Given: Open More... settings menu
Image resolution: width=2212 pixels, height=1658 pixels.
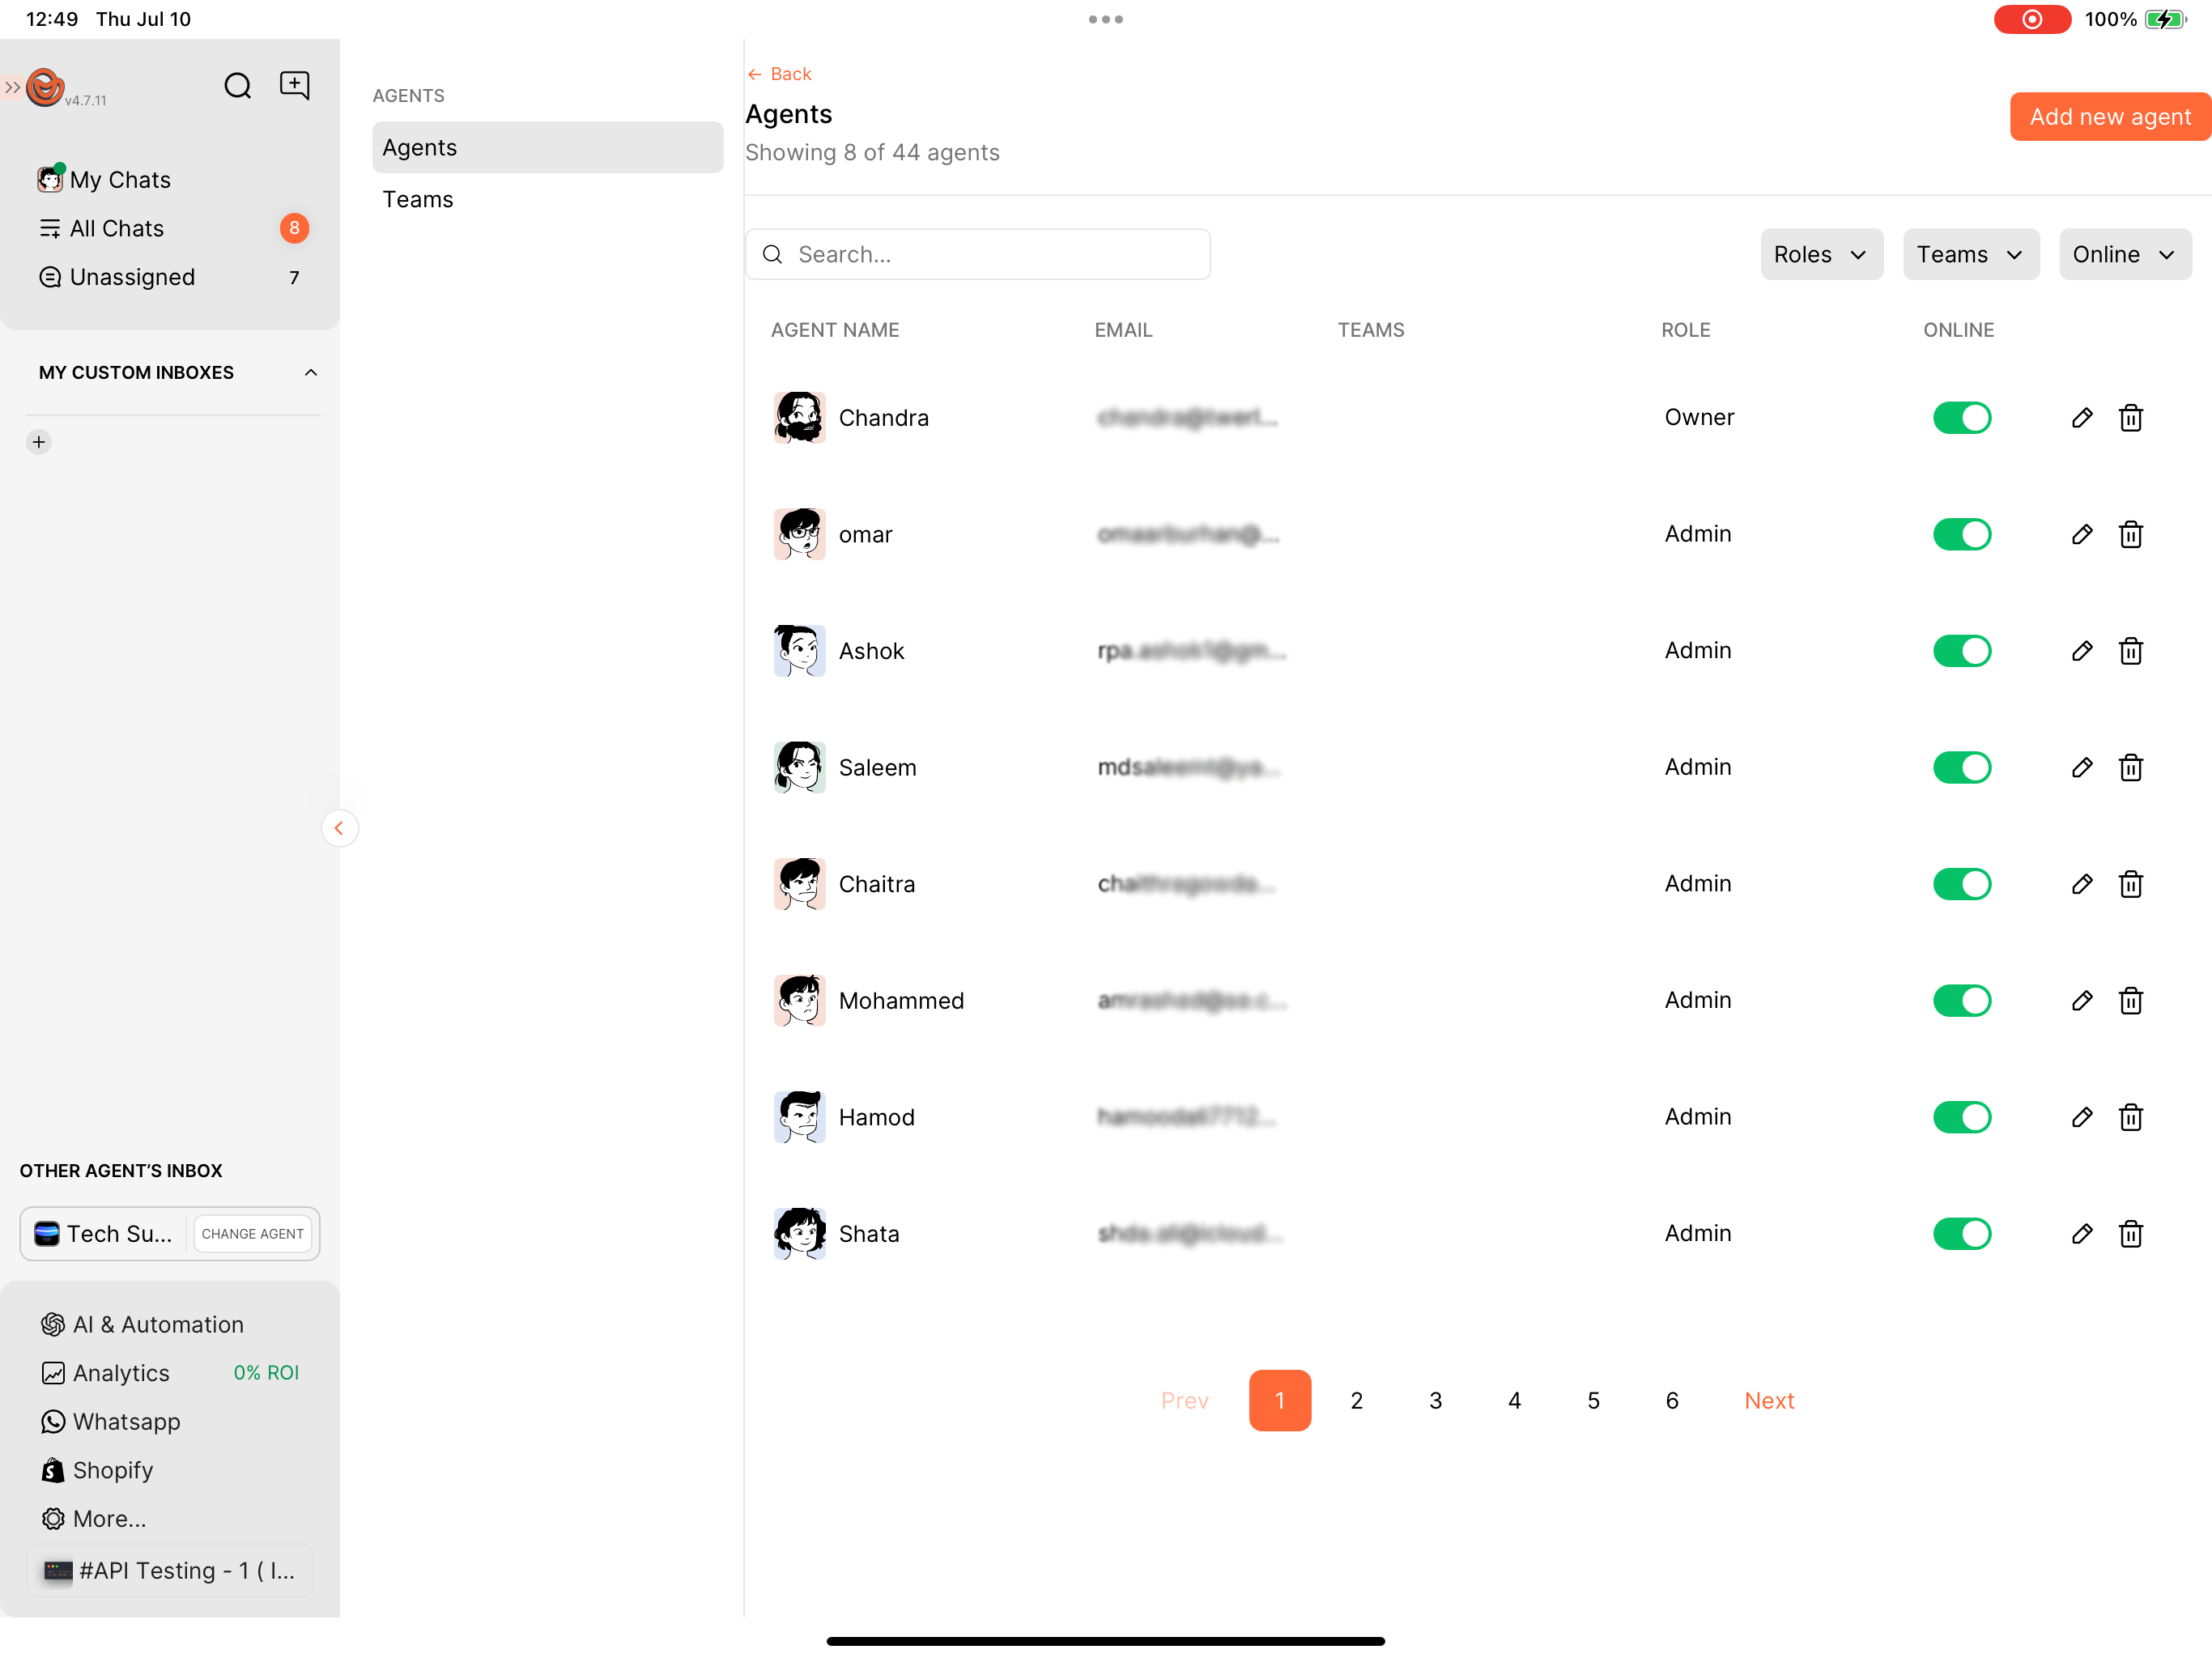Looking at the screenshot, I should point(94,1518).
